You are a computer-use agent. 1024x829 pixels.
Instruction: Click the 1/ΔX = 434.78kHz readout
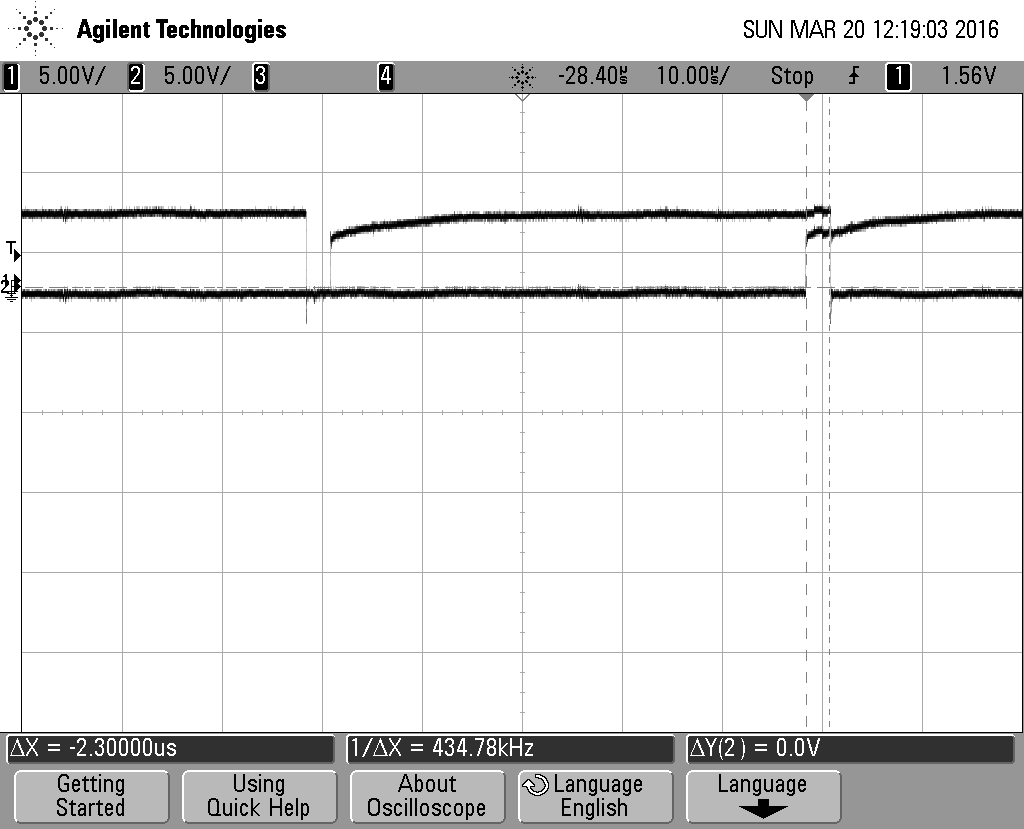(510, 748)
